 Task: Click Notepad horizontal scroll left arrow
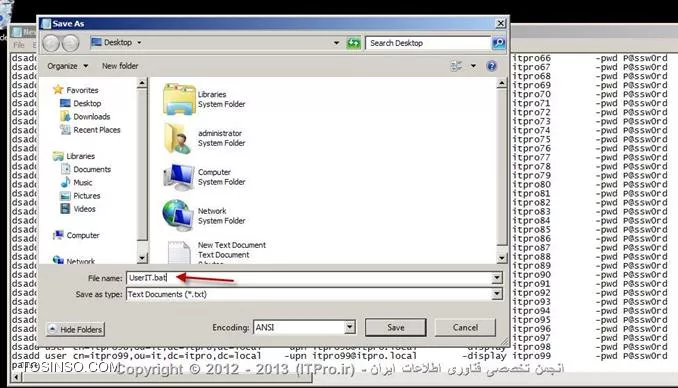[16, 378]
